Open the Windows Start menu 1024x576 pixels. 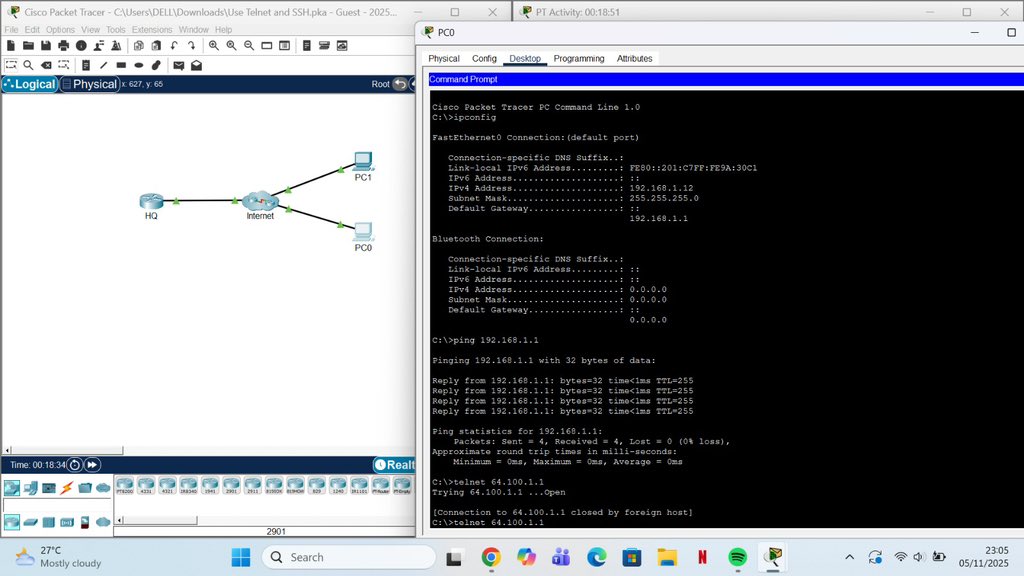[x=240, y=557]
